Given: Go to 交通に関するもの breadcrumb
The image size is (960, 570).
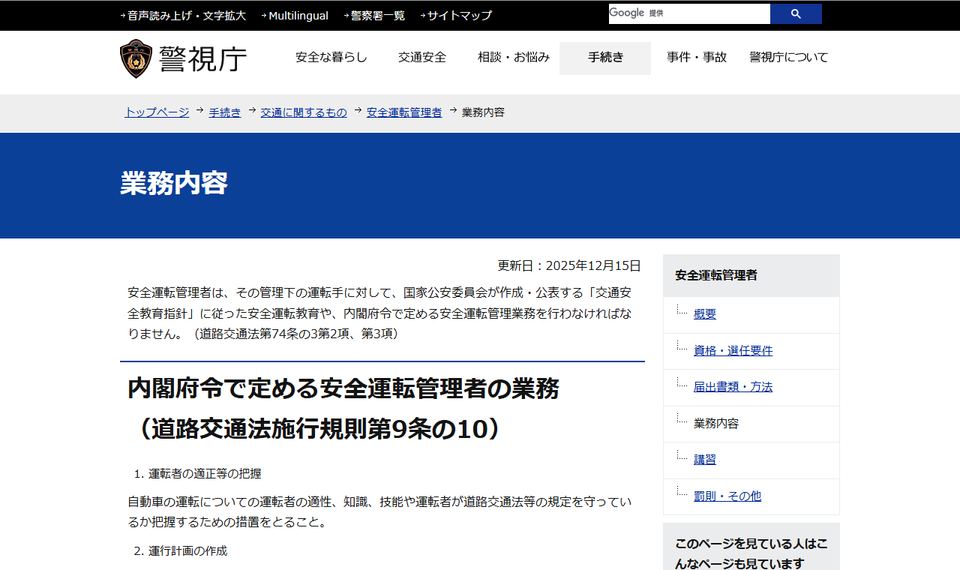Looking at the screenshot, I should [x=304, y=113].
